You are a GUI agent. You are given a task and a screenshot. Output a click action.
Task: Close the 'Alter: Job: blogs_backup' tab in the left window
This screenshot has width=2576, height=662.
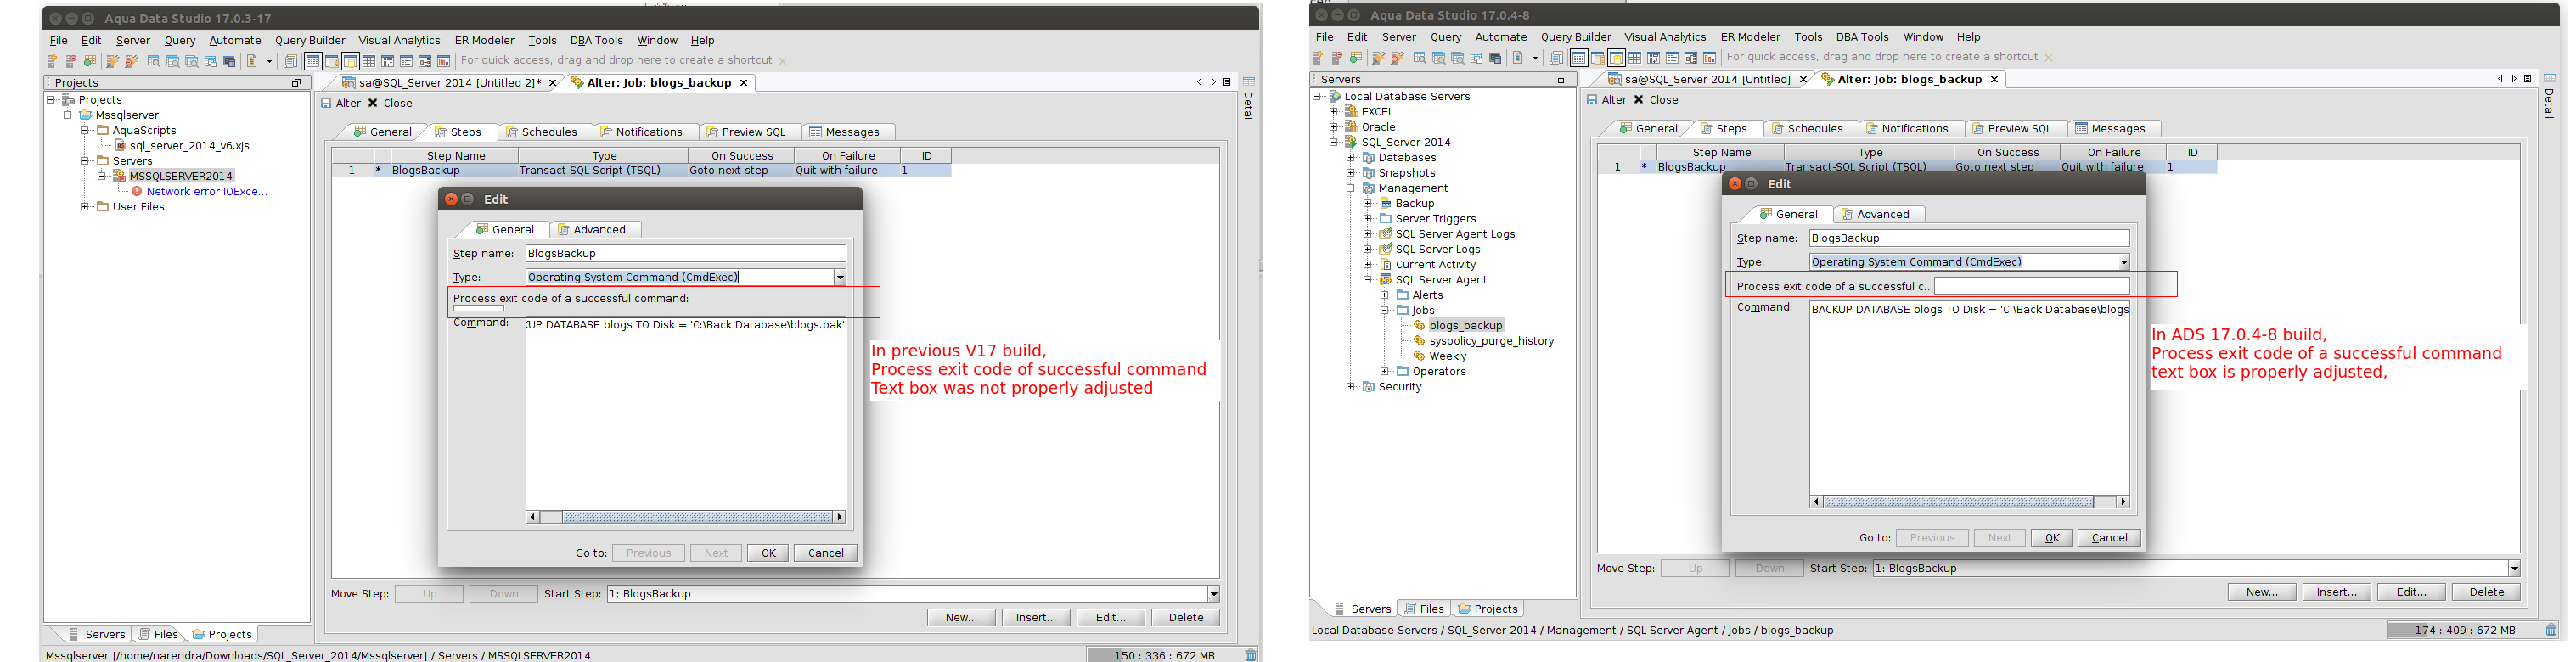(743, 83)
